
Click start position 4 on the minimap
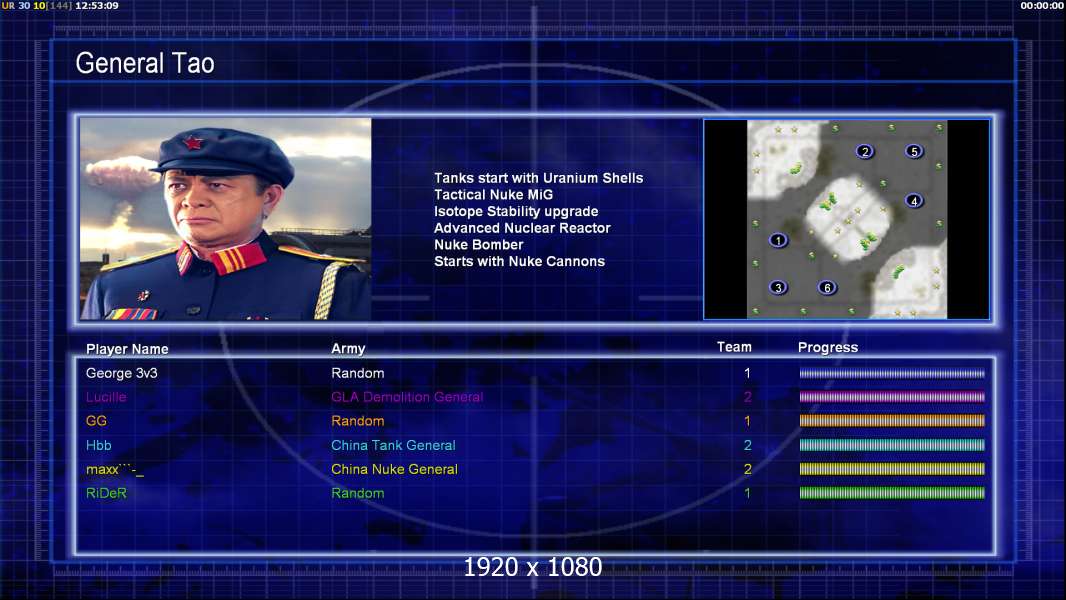[914, 200]
